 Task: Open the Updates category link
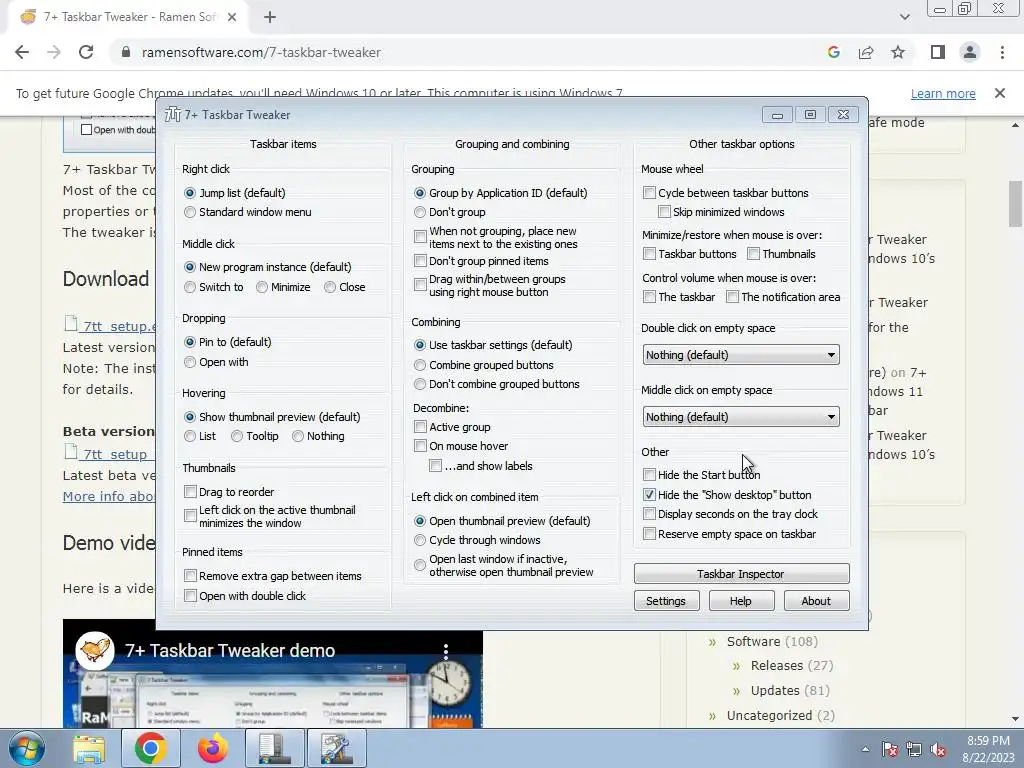(775, 690)
